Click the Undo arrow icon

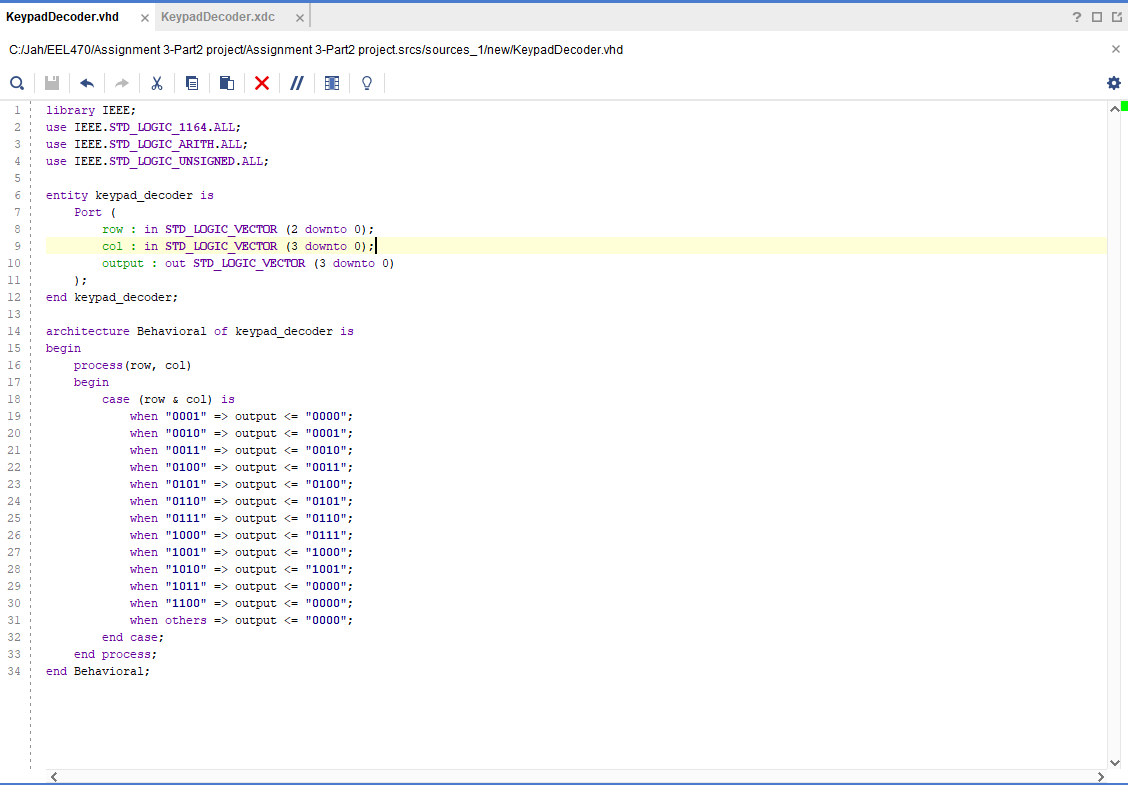pos(87,83)
